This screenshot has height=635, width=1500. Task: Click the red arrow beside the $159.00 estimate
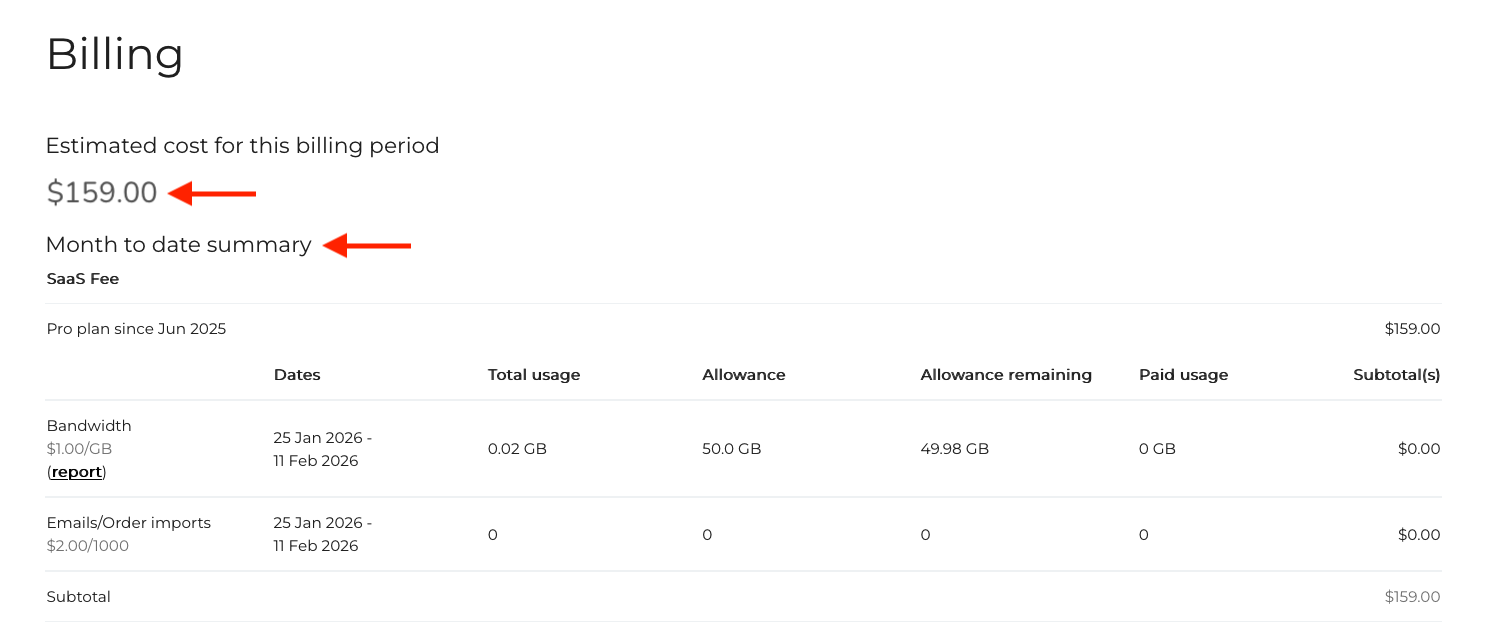[x=212, y=193]
